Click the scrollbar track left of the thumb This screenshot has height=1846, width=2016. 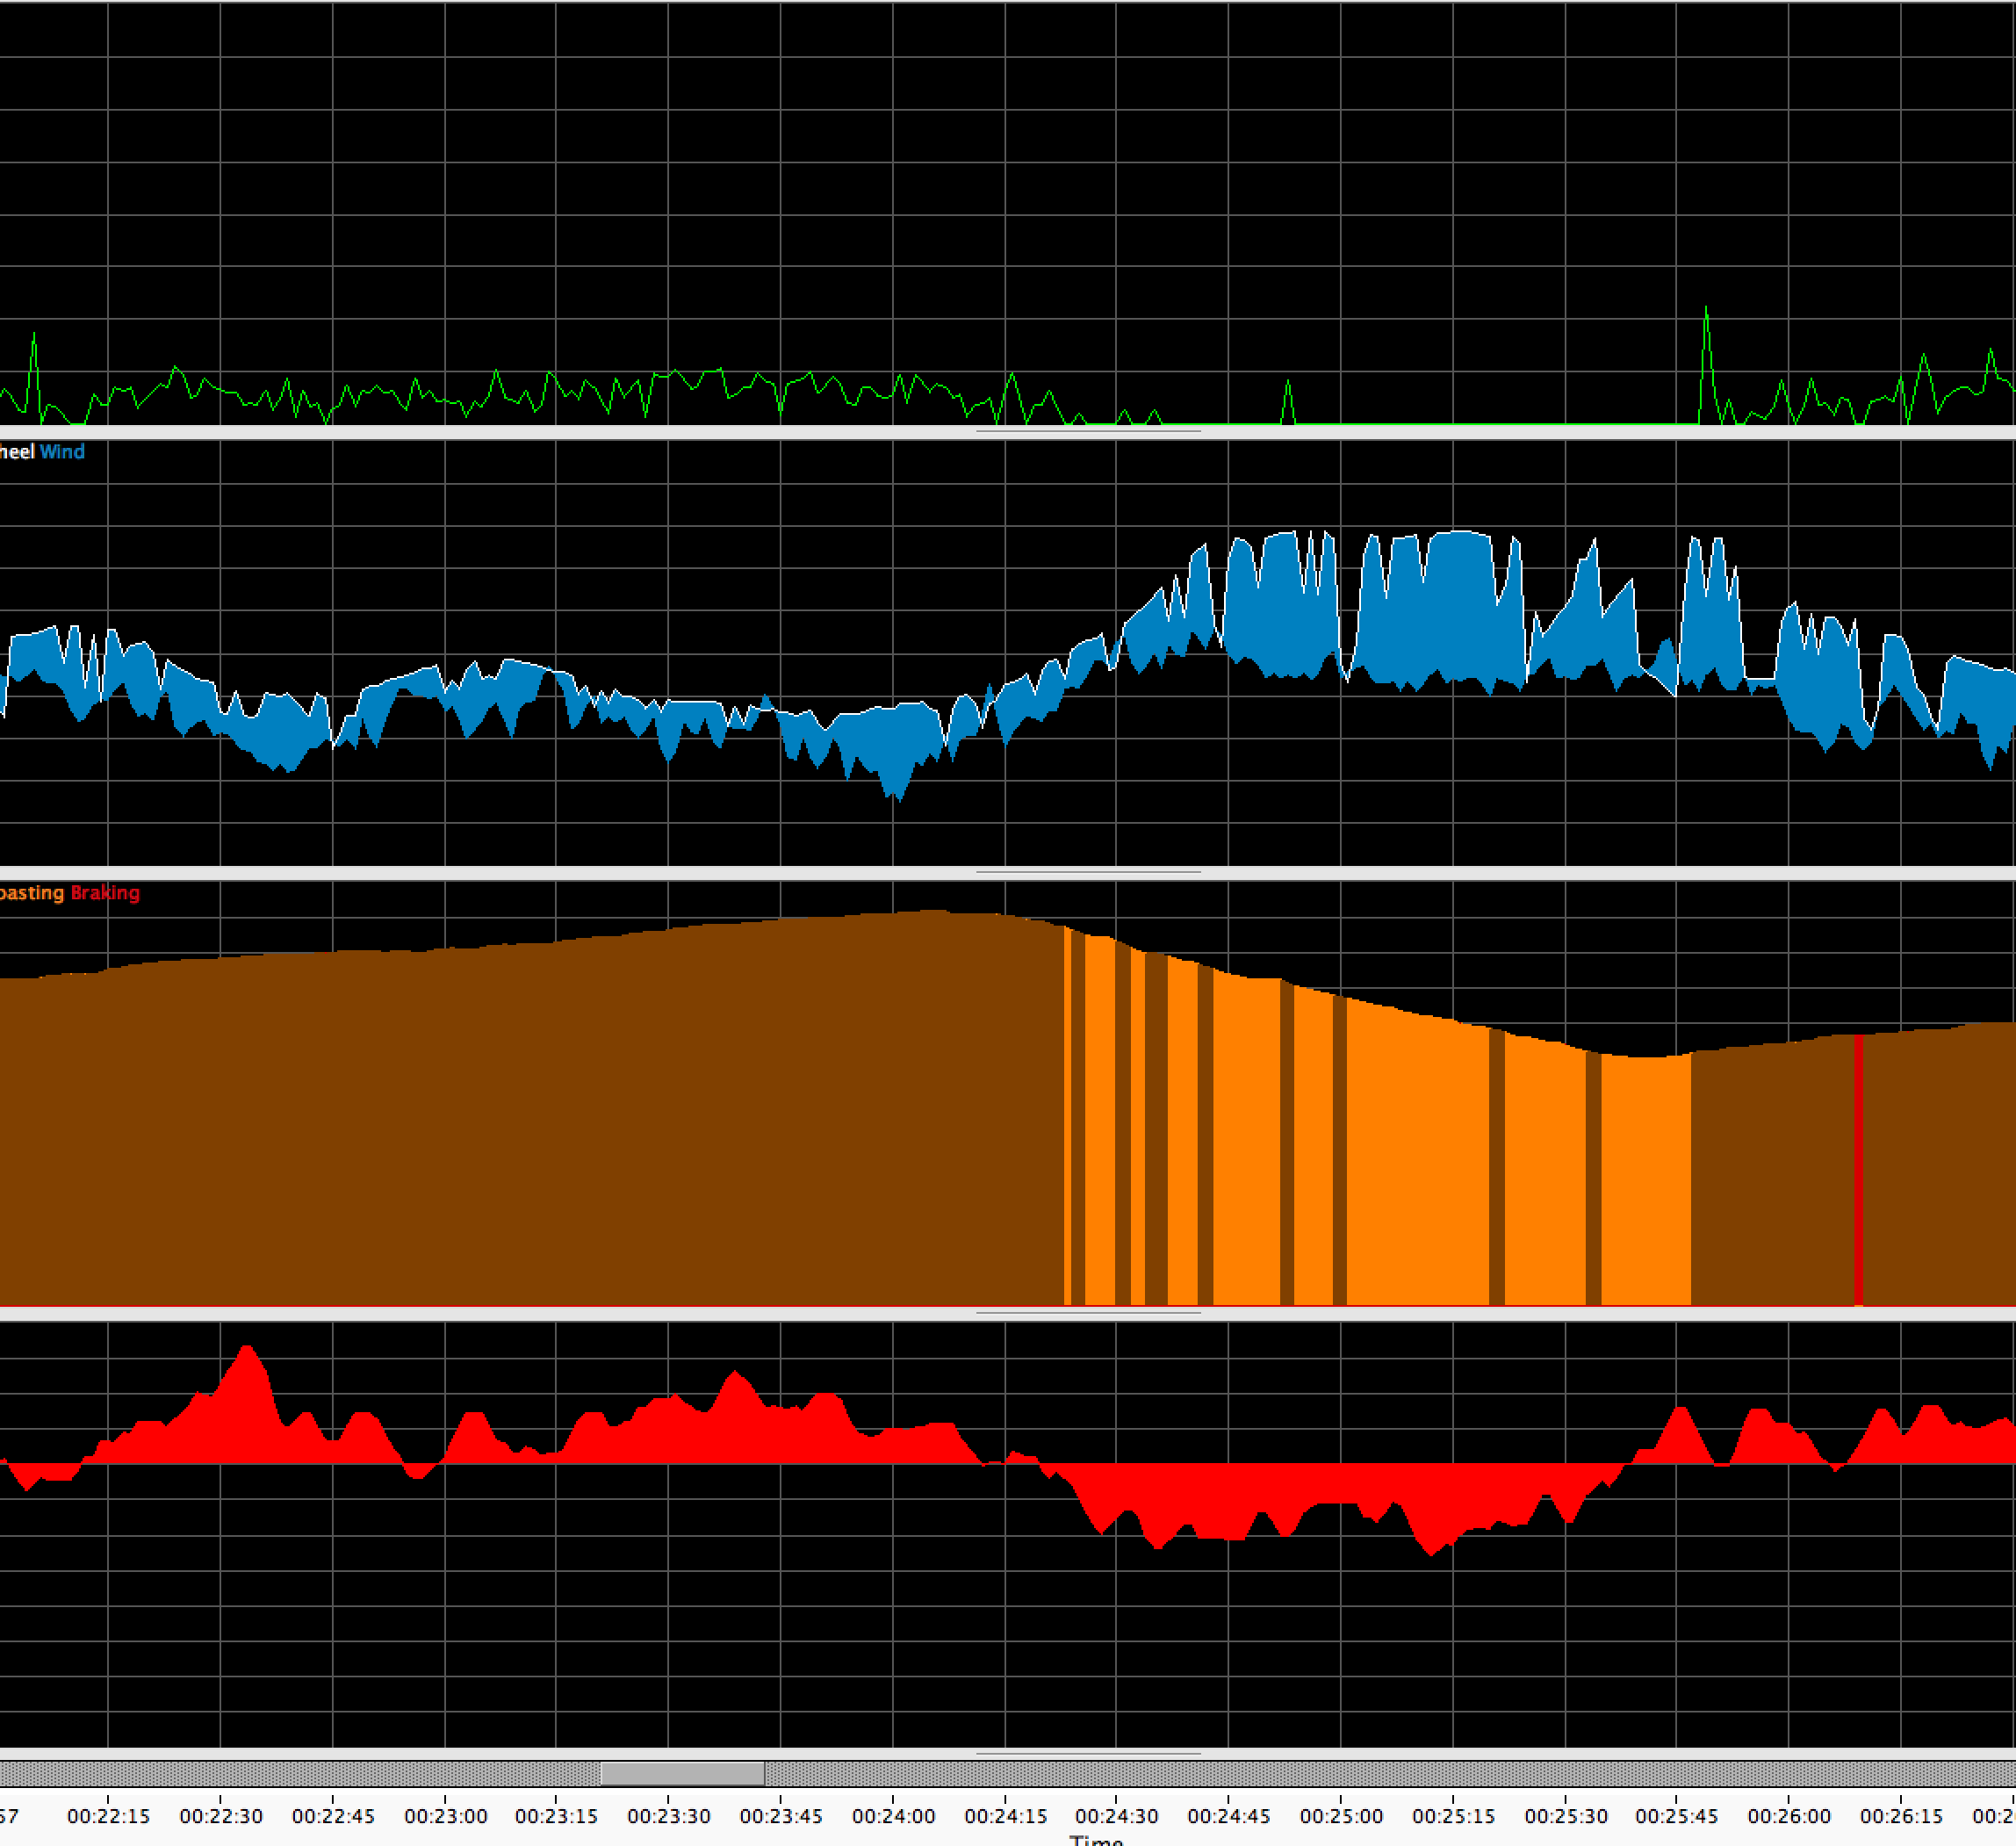(300, 1773)
